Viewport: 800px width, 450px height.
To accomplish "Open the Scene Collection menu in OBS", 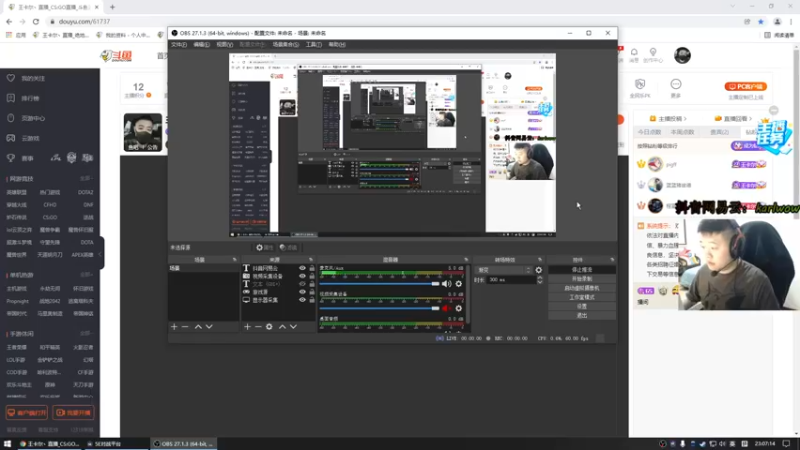I will click(x=286, y=44).
